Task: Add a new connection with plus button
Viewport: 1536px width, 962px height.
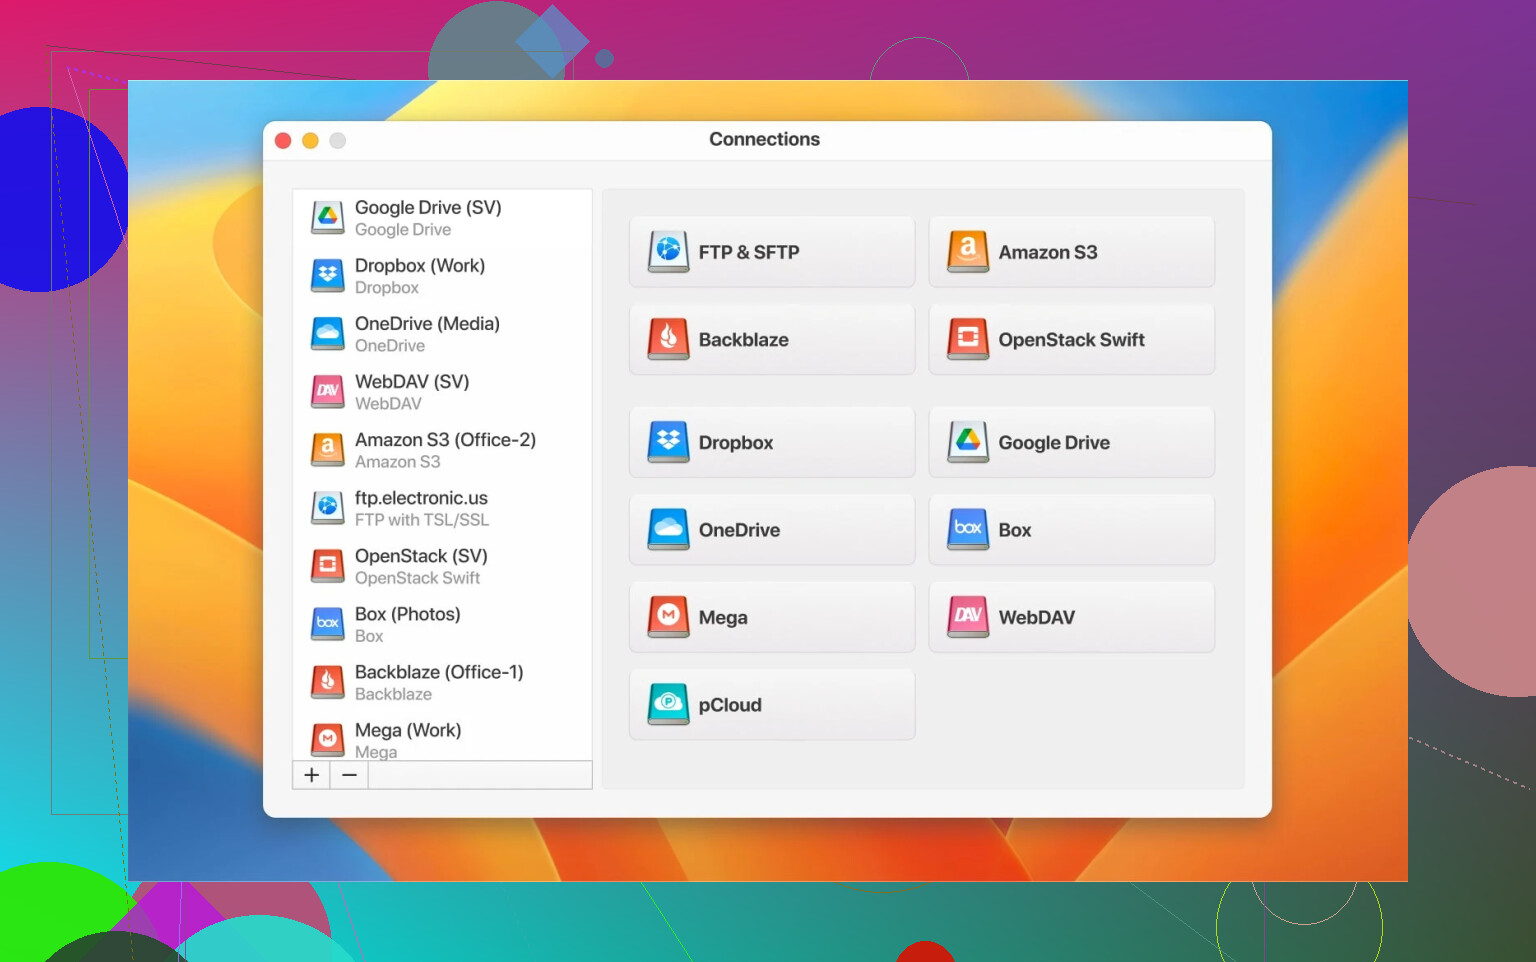Action: (x=311, y=775)
